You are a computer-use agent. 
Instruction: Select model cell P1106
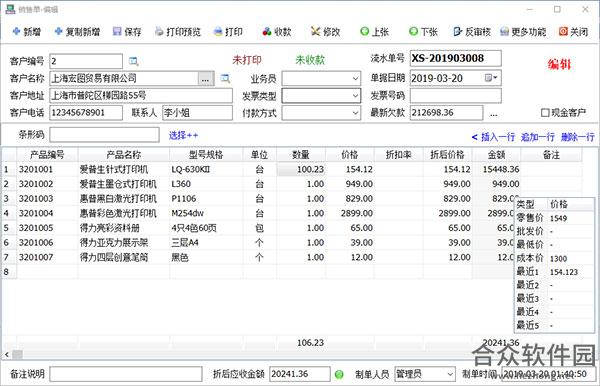coord(206,199)
